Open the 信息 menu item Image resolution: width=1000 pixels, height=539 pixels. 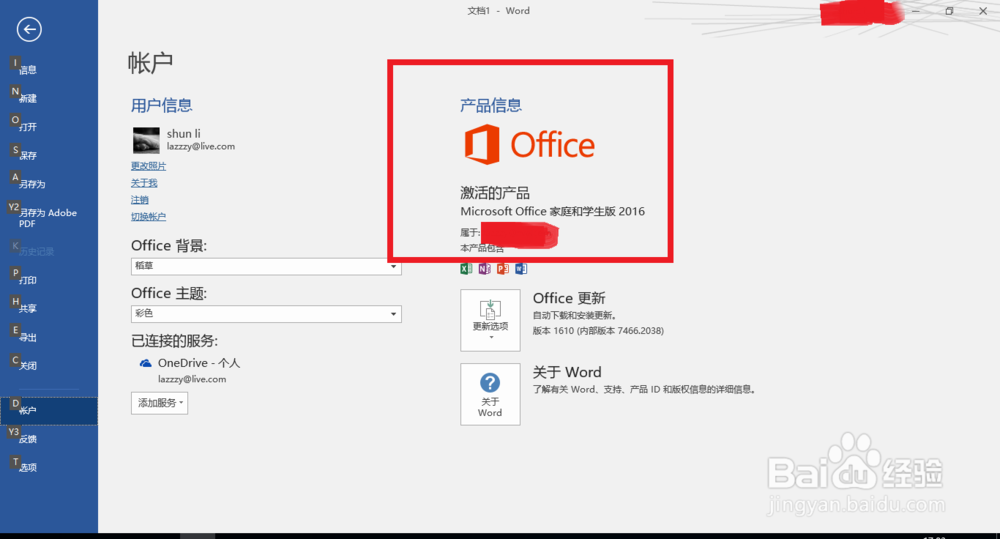(x=27, y=70)
